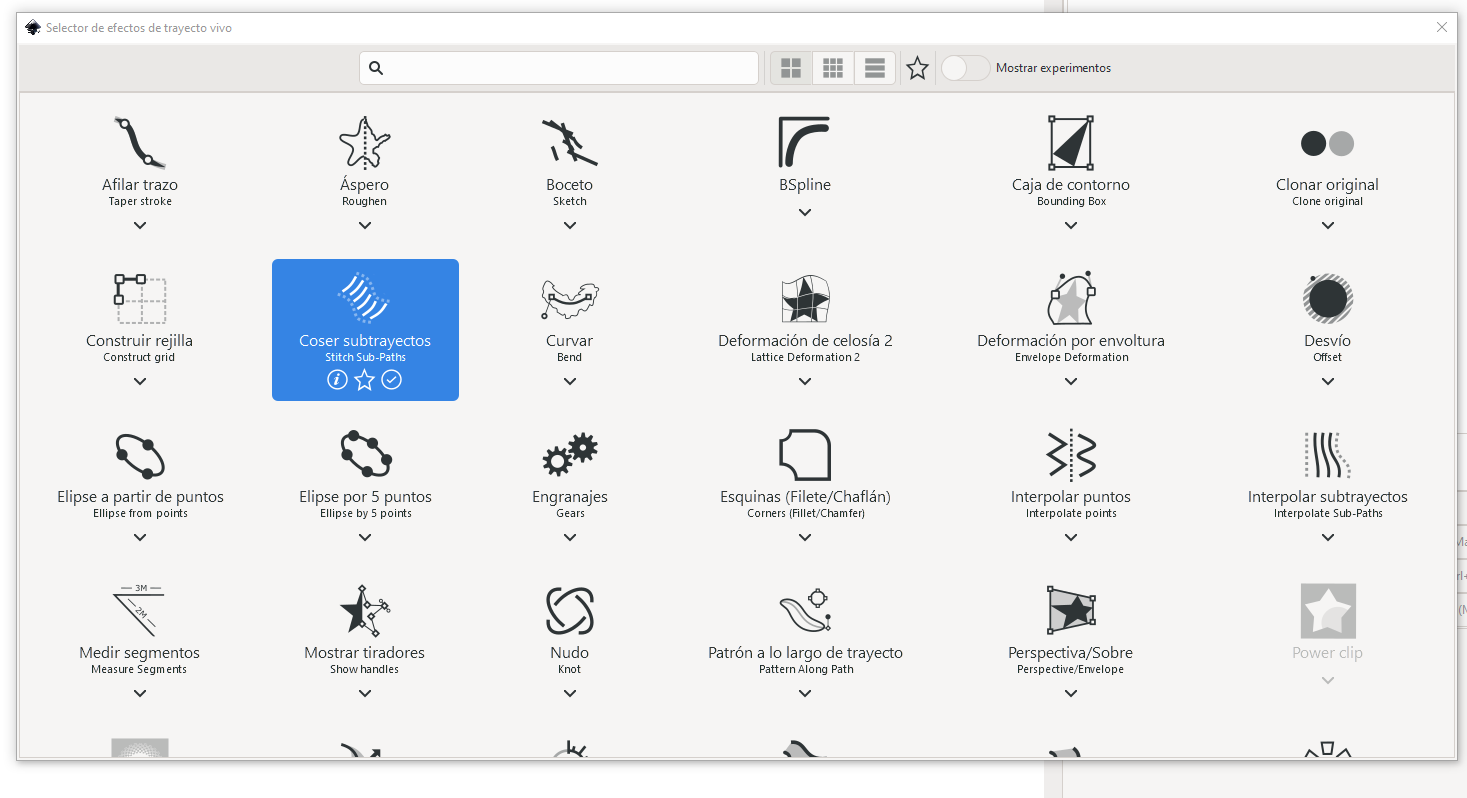1467x798 pixels.
Task: Expand the chevron under Áspero
Action: (x=365, y=225)
